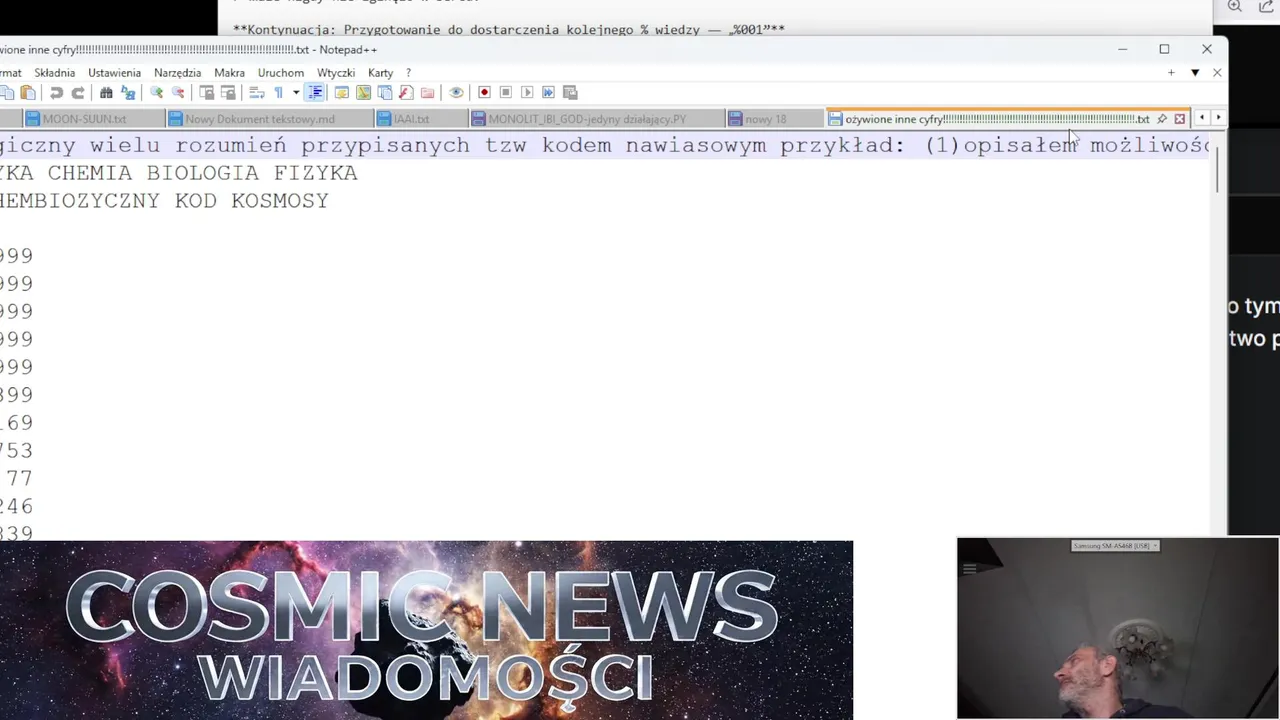Open Folder as Workspace icon
Screen dimensions: 1280x720
(428, 93)
